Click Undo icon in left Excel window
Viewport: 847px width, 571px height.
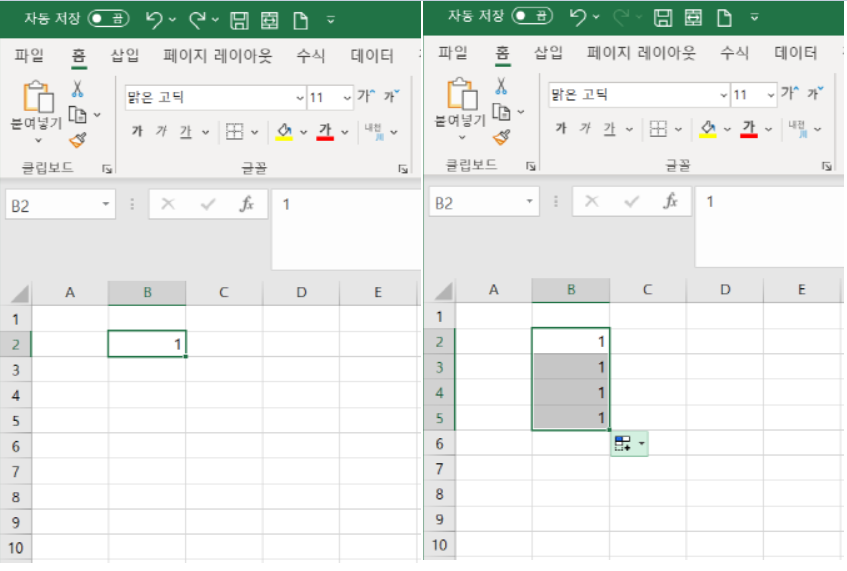tap(154, 20)
